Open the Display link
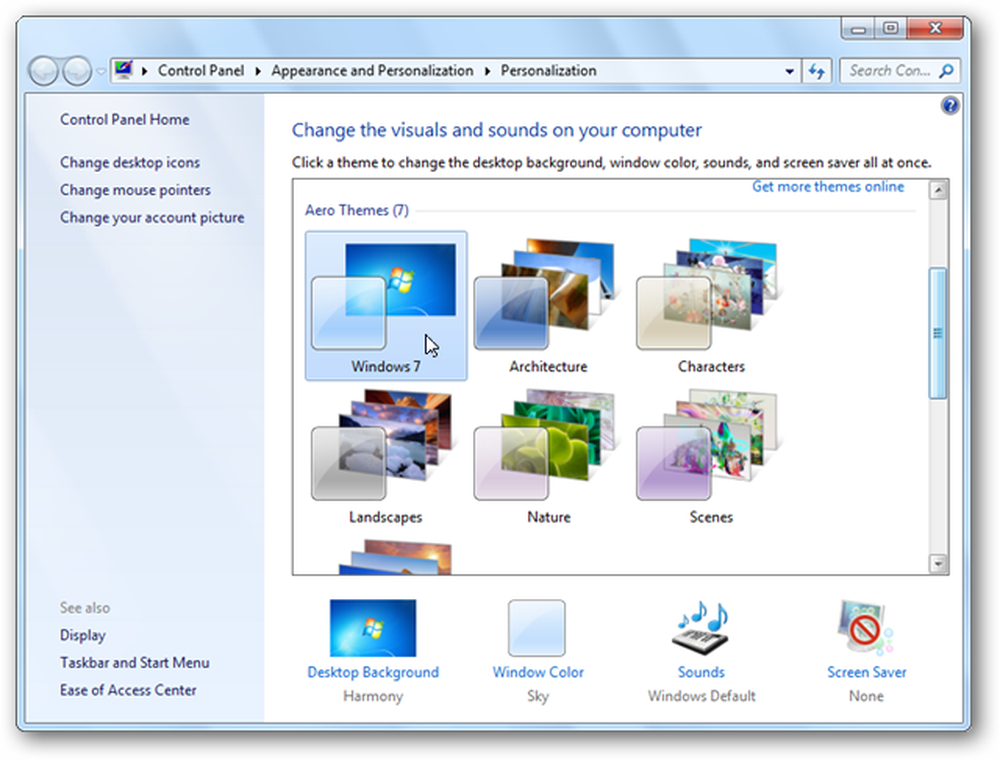Screen dimensions: 1000x760 tap(83, 635)
